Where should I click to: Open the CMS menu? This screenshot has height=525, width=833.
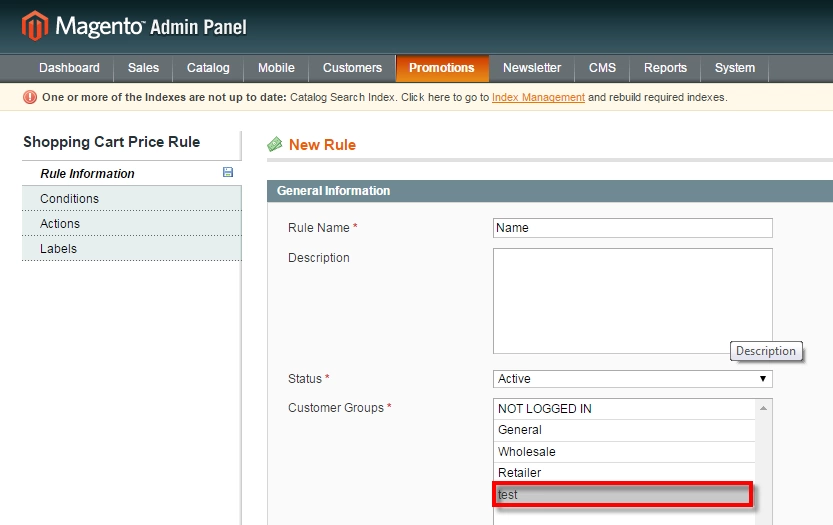602,68
